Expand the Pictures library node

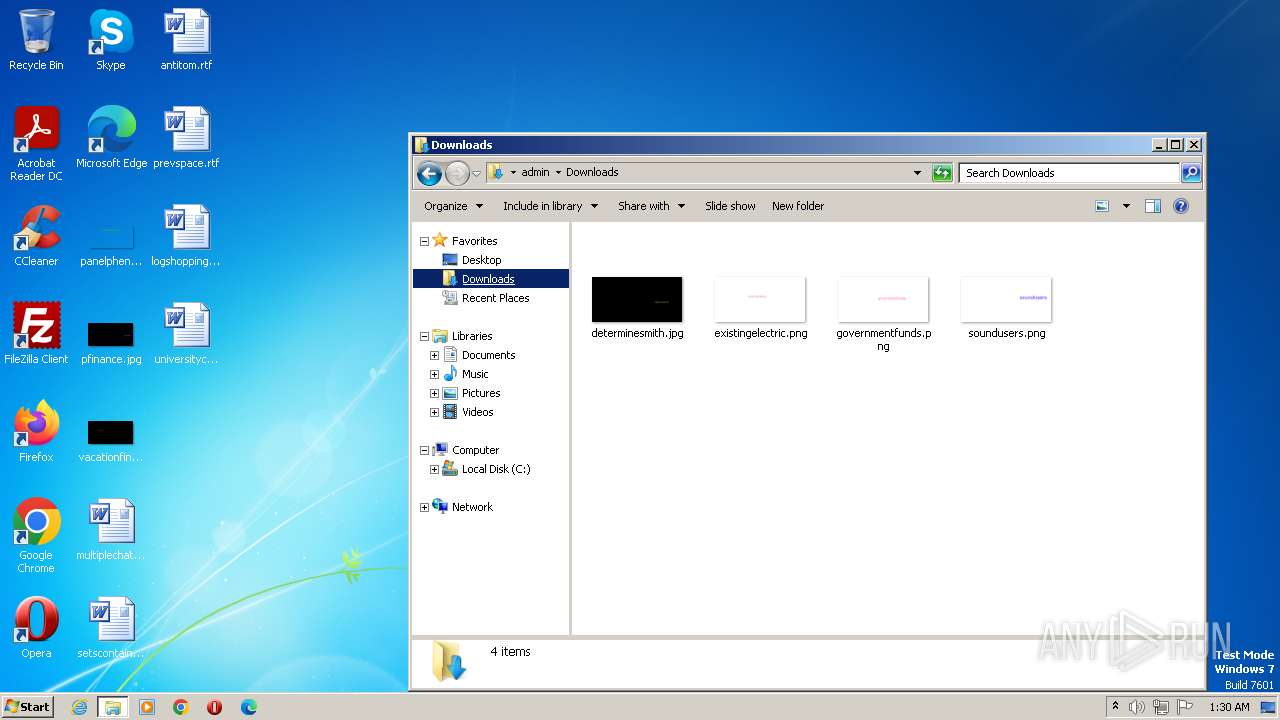point(434,393)
